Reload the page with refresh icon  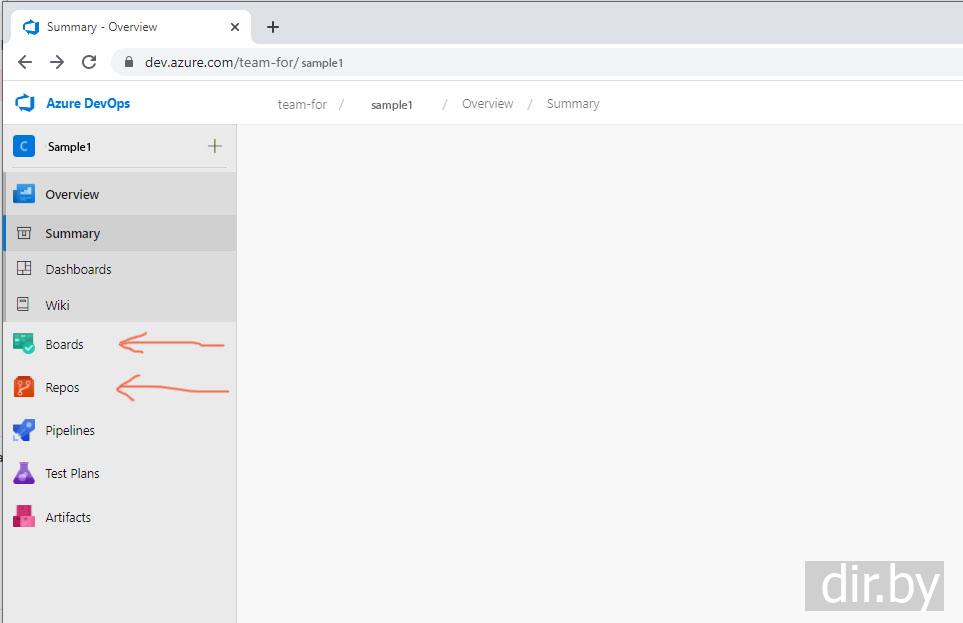89,62
